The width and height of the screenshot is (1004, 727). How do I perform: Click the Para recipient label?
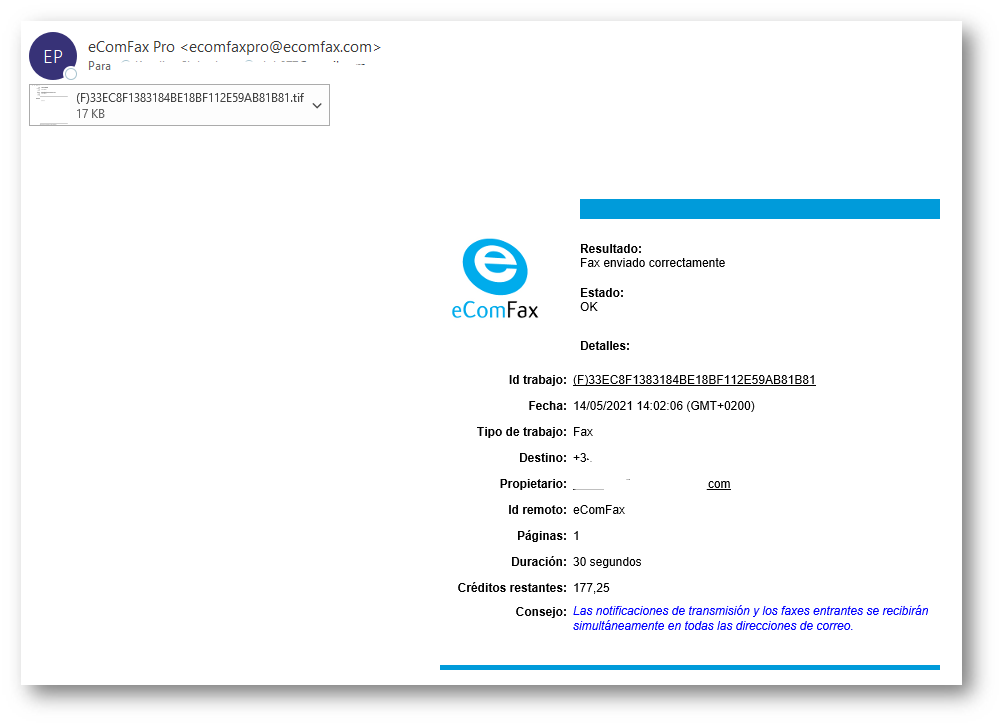(99, 66)
